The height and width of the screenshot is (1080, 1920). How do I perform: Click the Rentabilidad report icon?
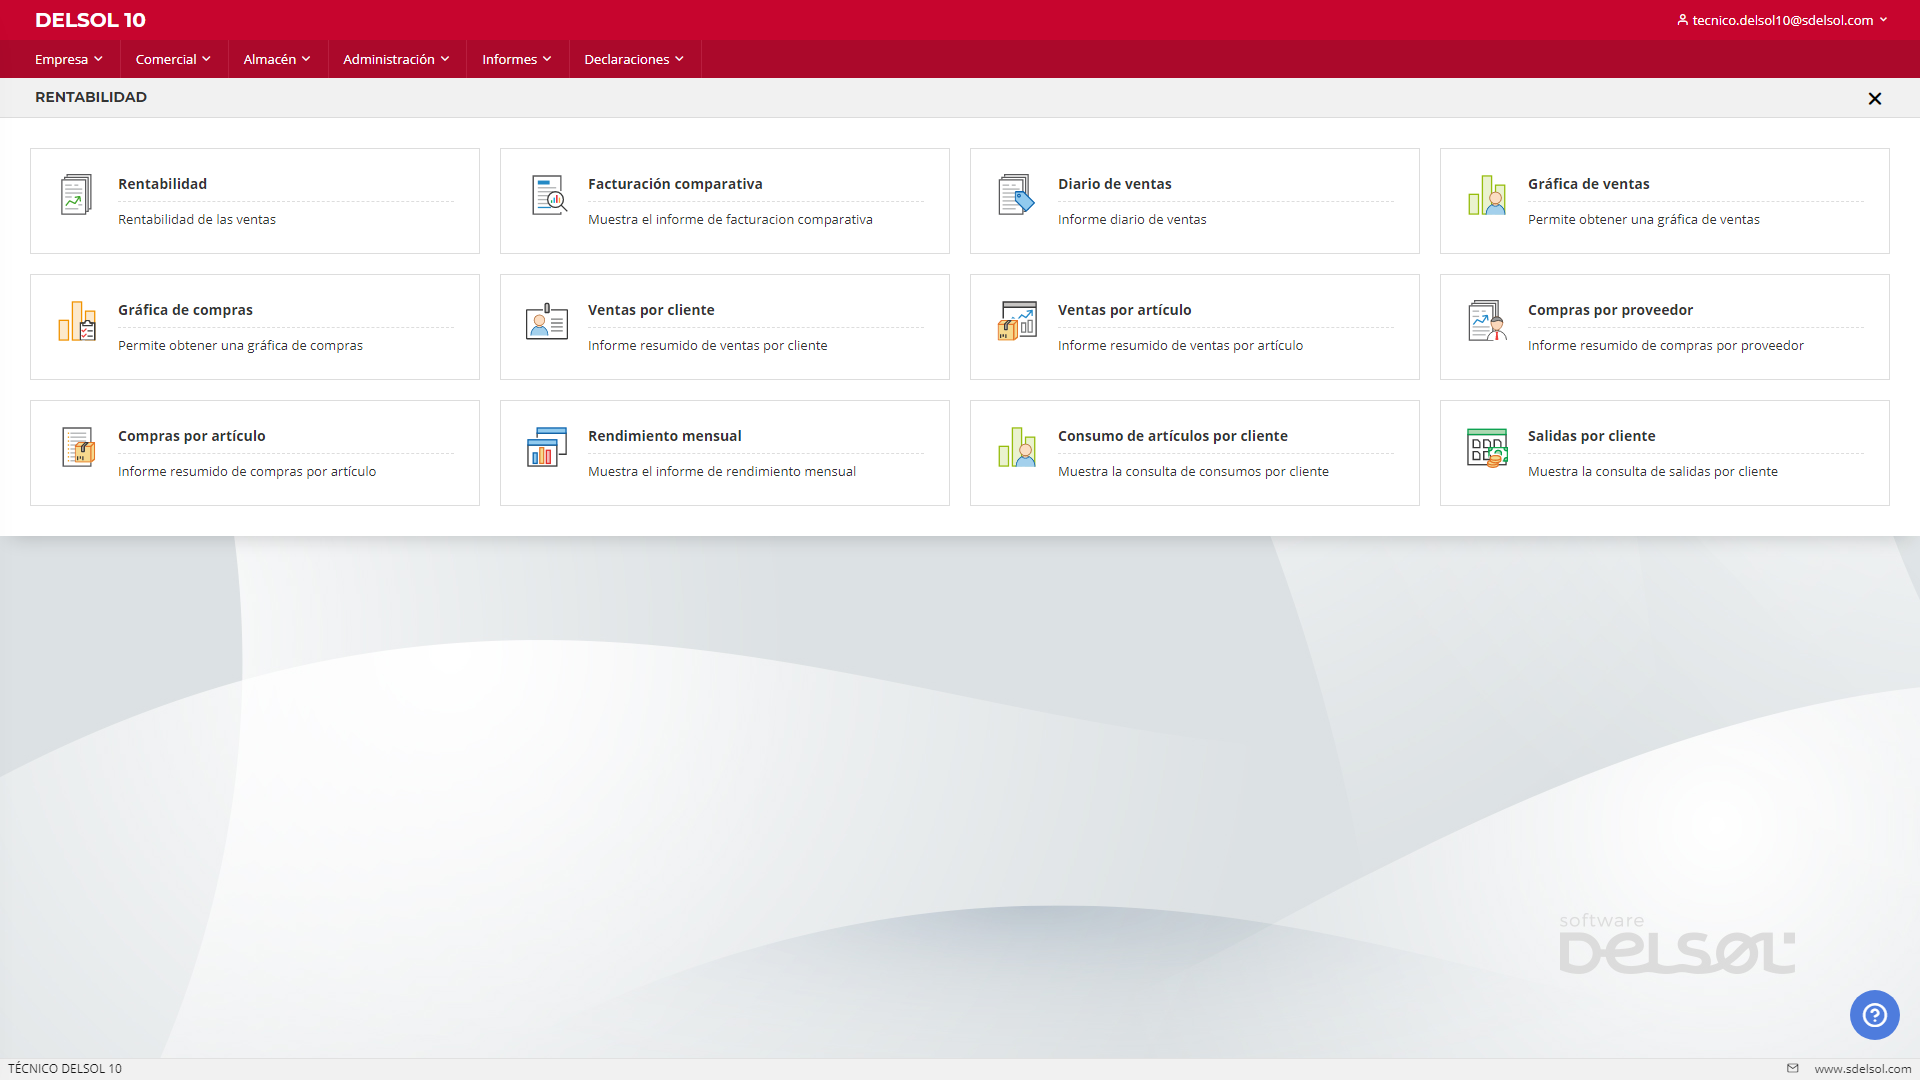[76, 194]
